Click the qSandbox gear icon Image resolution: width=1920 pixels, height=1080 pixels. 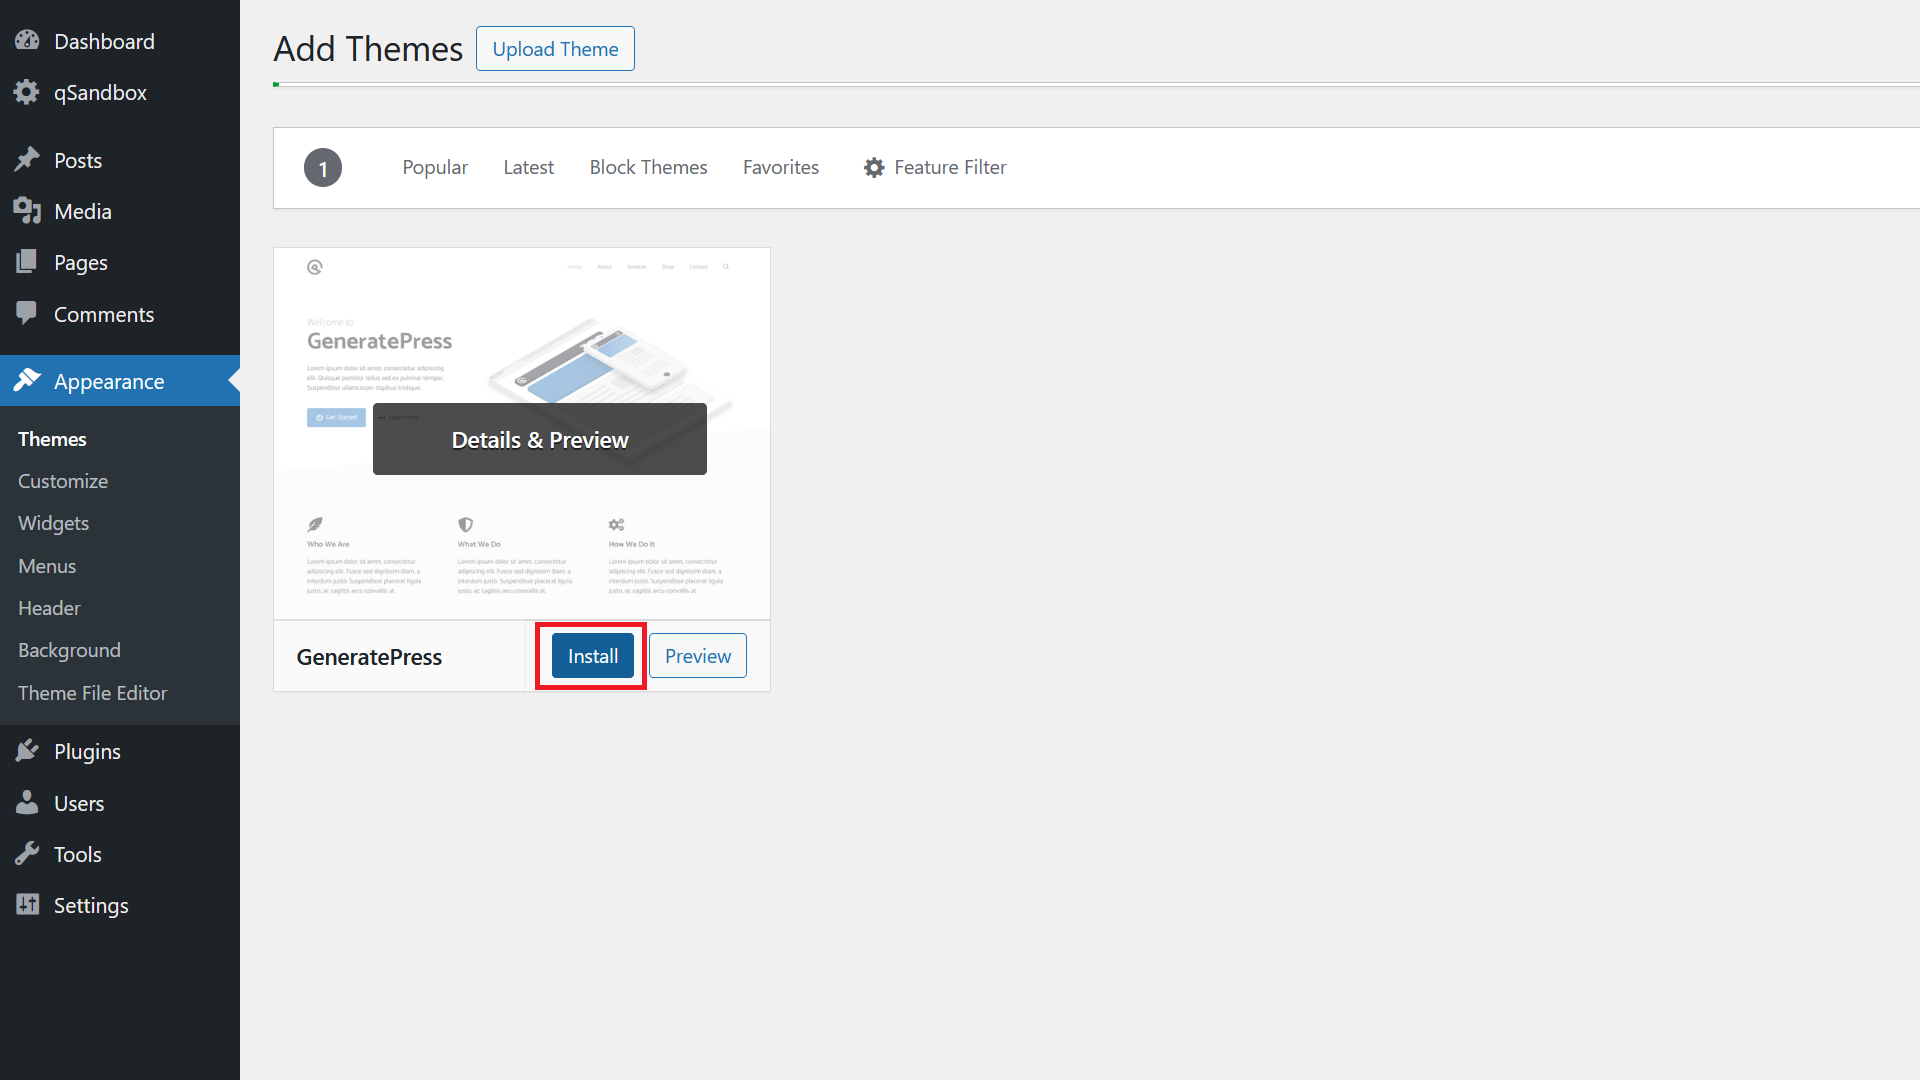coord(27,92)
